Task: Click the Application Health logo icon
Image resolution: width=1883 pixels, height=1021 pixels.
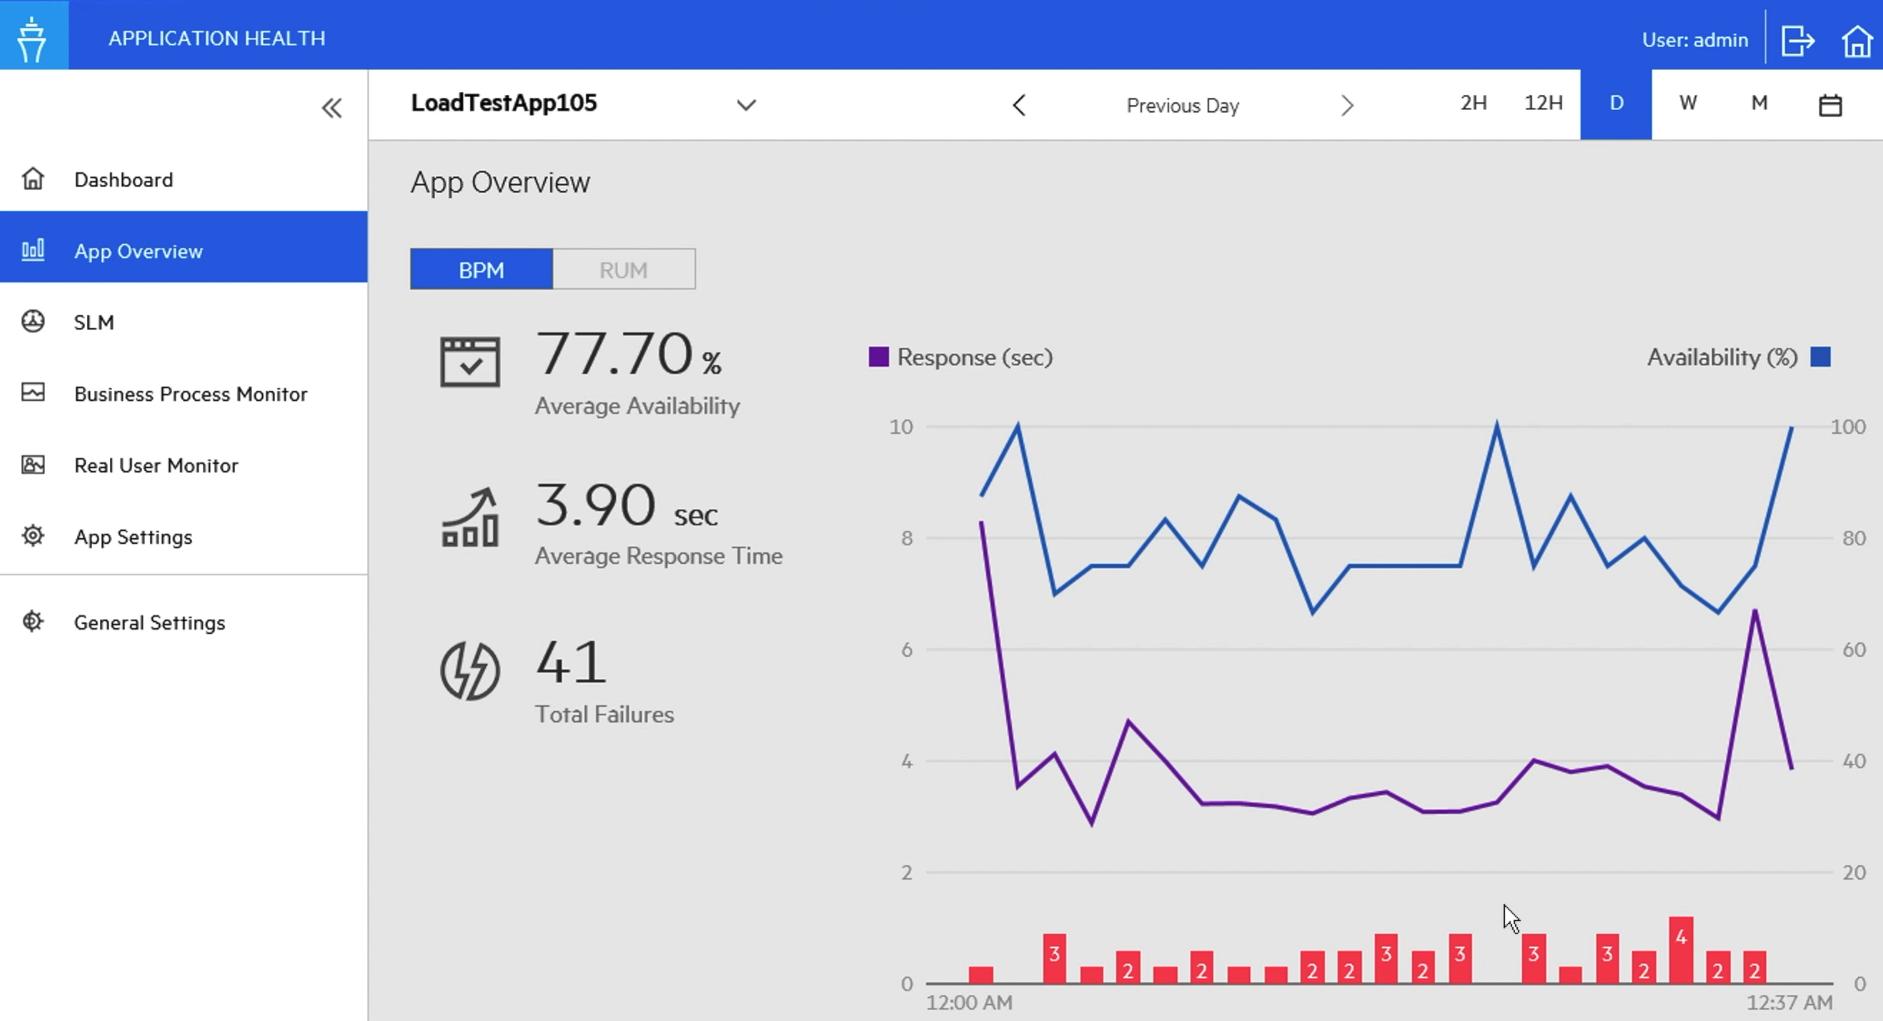Action: coord(33,38)
